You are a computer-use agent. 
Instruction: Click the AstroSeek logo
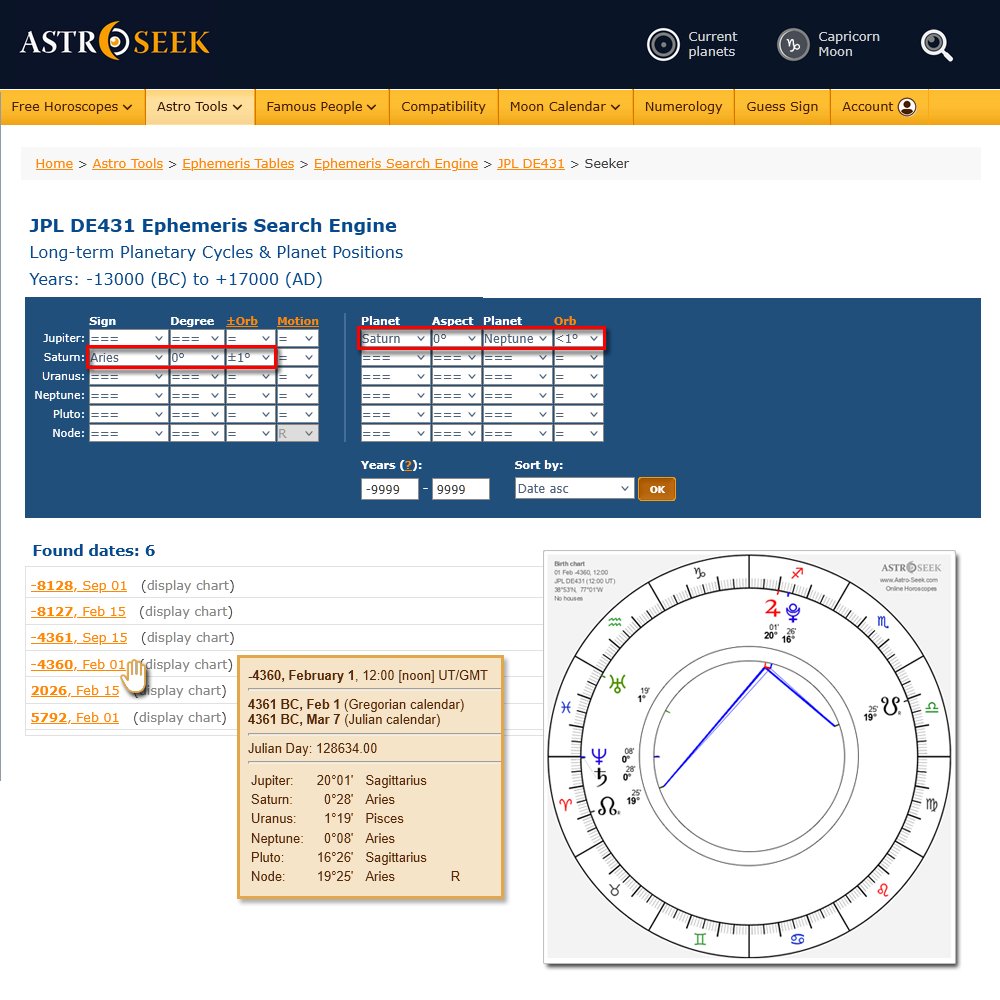tap(115, 41)
